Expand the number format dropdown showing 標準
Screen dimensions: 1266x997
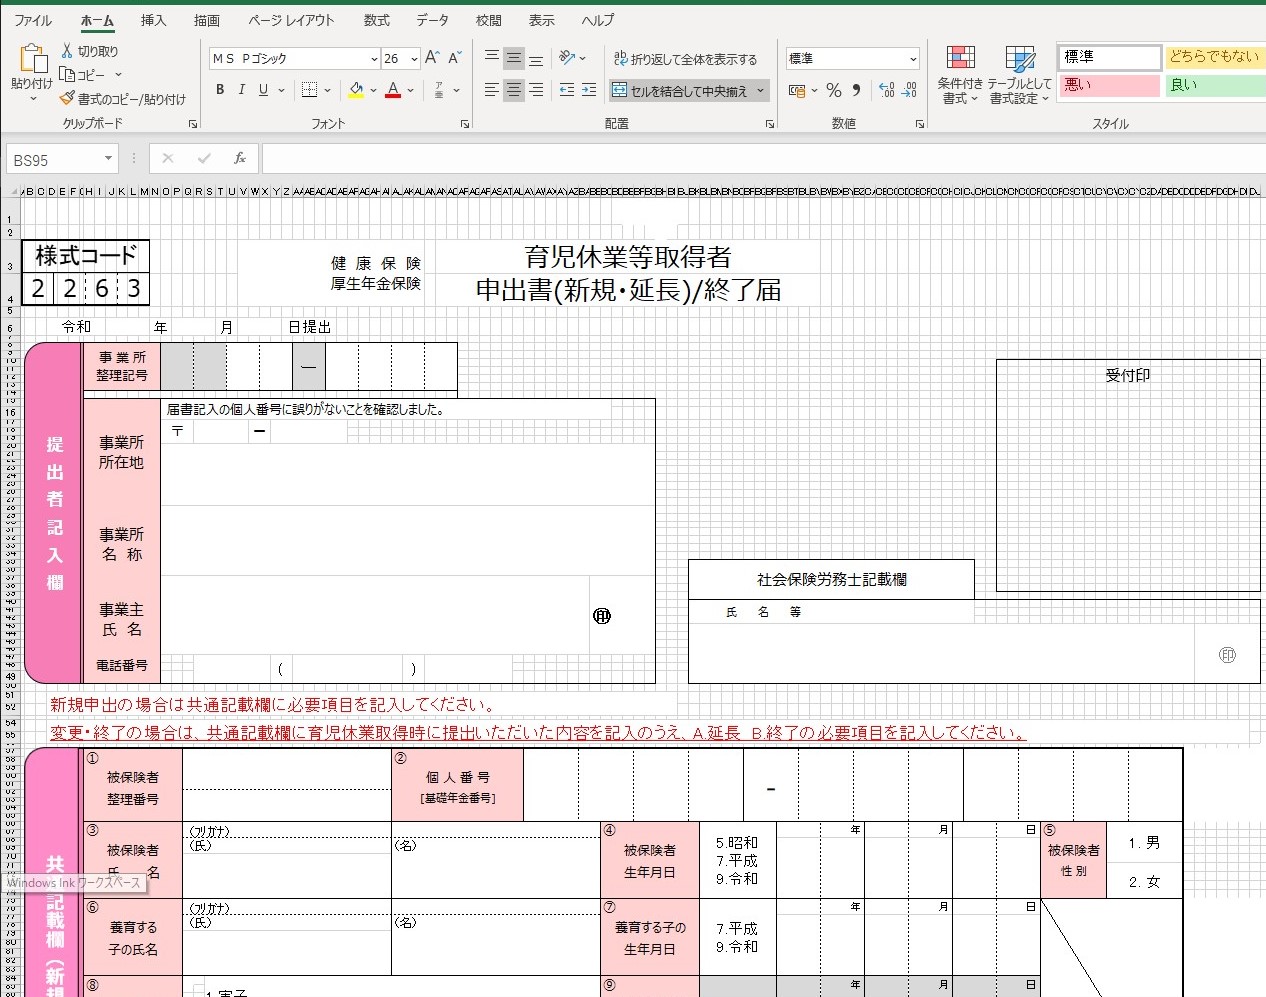tap(912, 59)
